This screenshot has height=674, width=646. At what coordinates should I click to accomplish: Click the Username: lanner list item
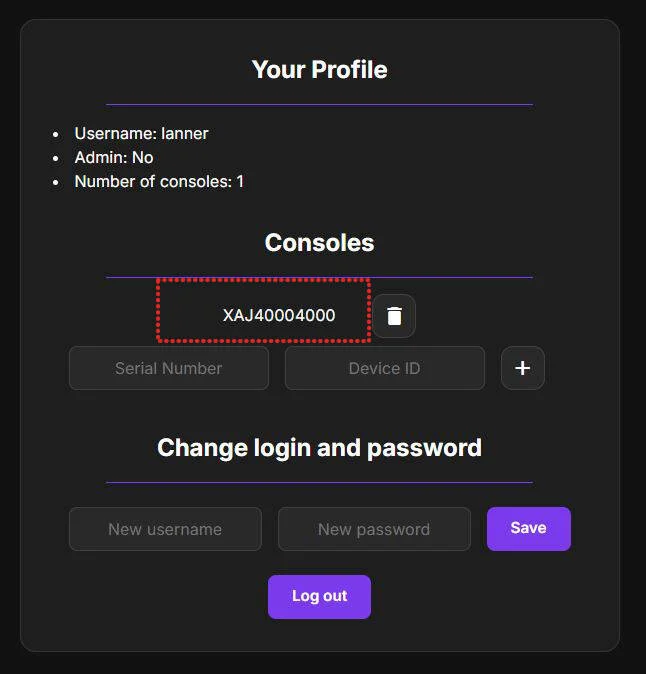click(141, 133)
